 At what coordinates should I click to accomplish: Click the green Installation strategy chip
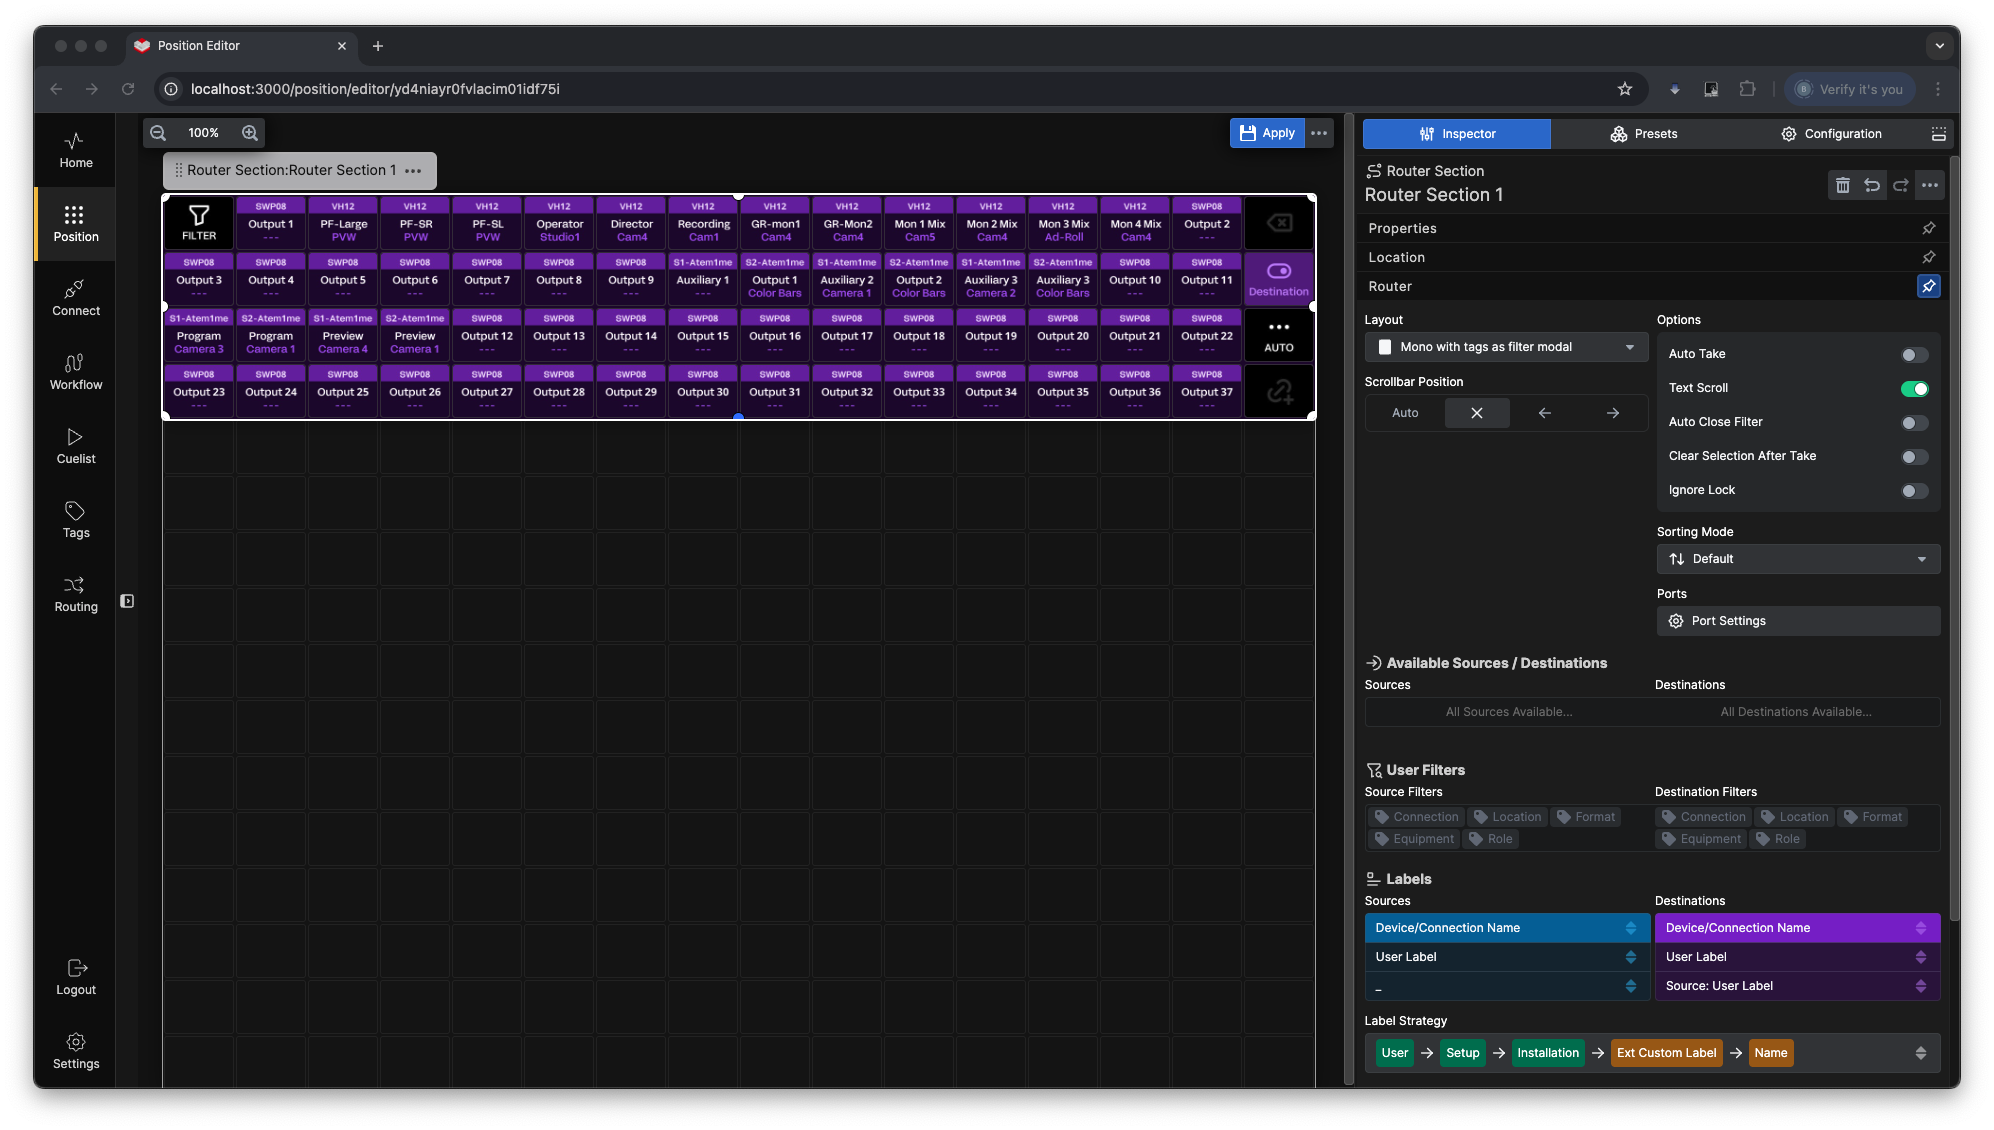pos(1547,1053)
